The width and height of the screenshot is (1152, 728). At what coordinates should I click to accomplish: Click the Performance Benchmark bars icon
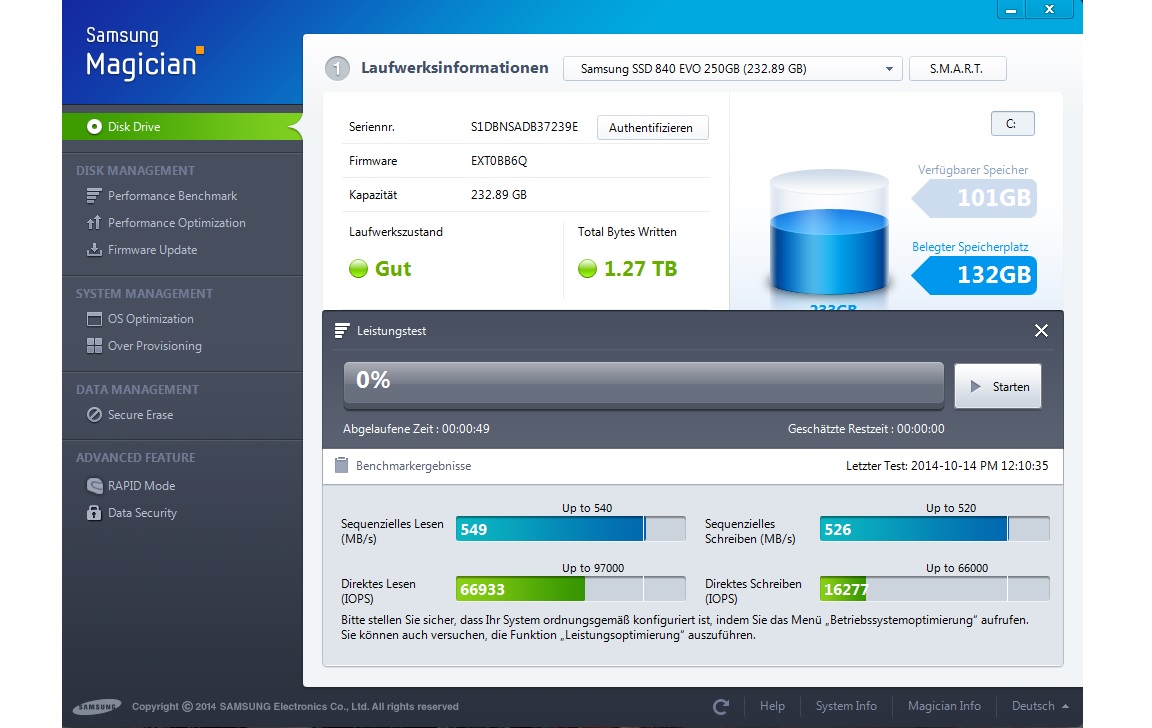click(94, 195)
